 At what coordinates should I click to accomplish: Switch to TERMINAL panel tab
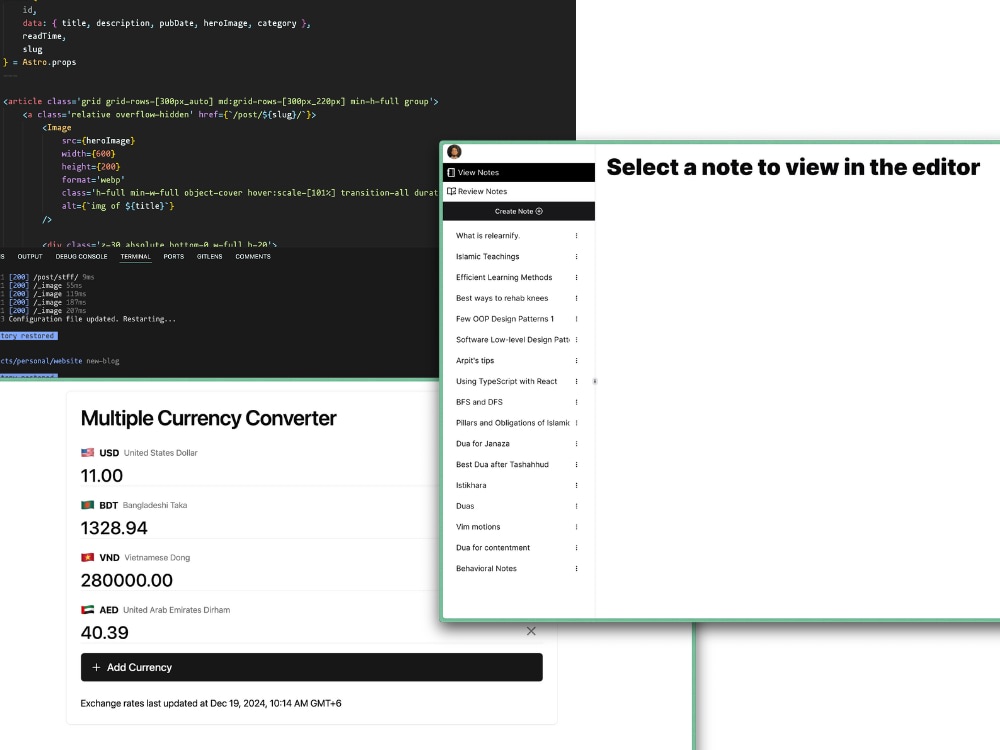coord(136,256)
